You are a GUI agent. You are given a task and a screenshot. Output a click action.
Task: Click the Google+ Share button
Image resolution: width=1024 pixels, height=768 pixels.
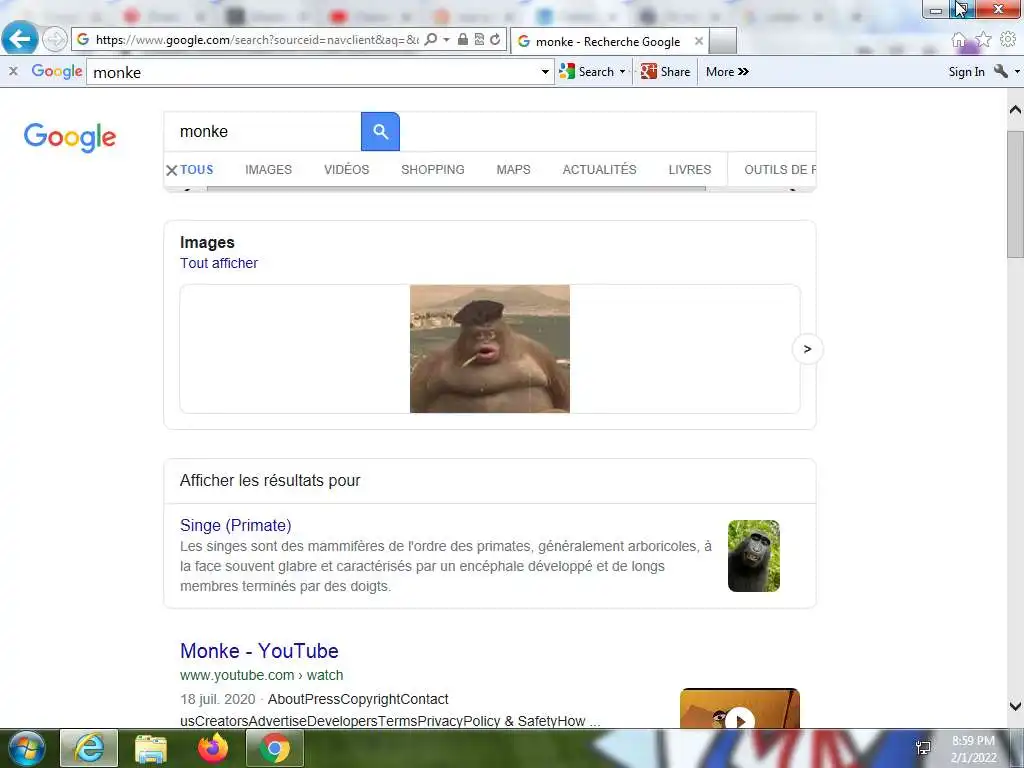coord(665,72)
